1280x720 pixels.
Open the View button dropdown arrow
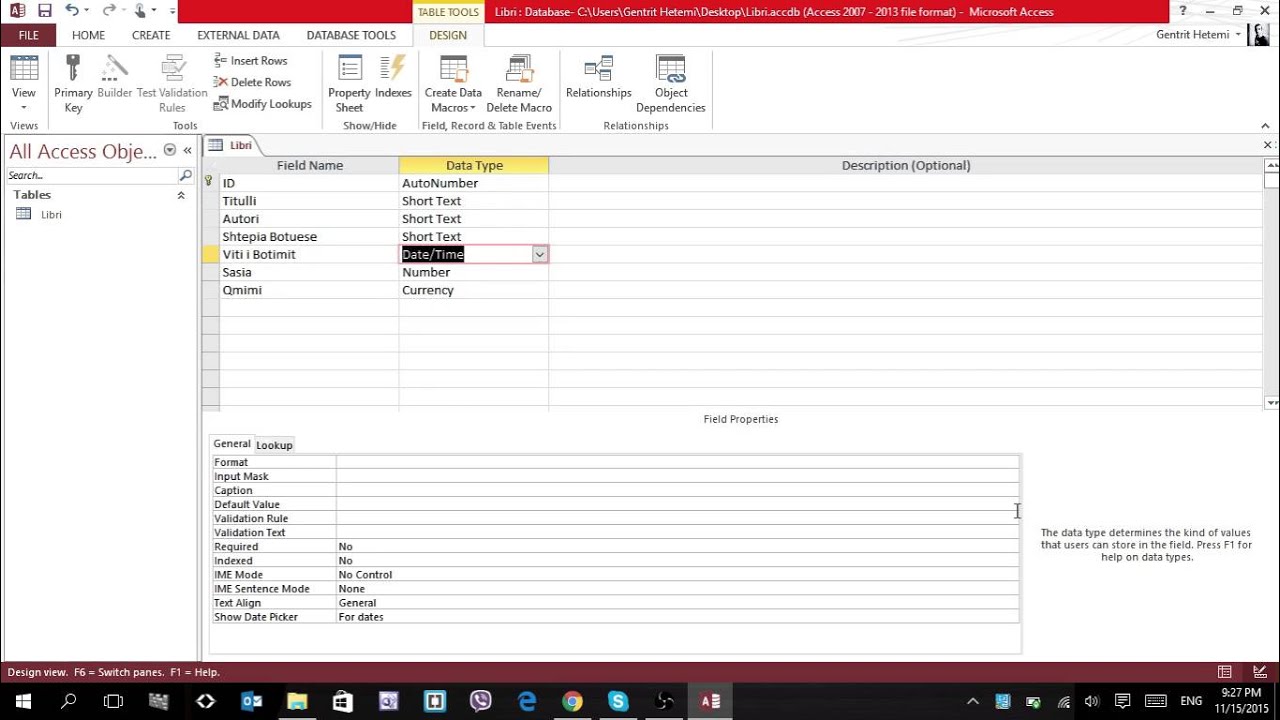[x=24, y=107]
